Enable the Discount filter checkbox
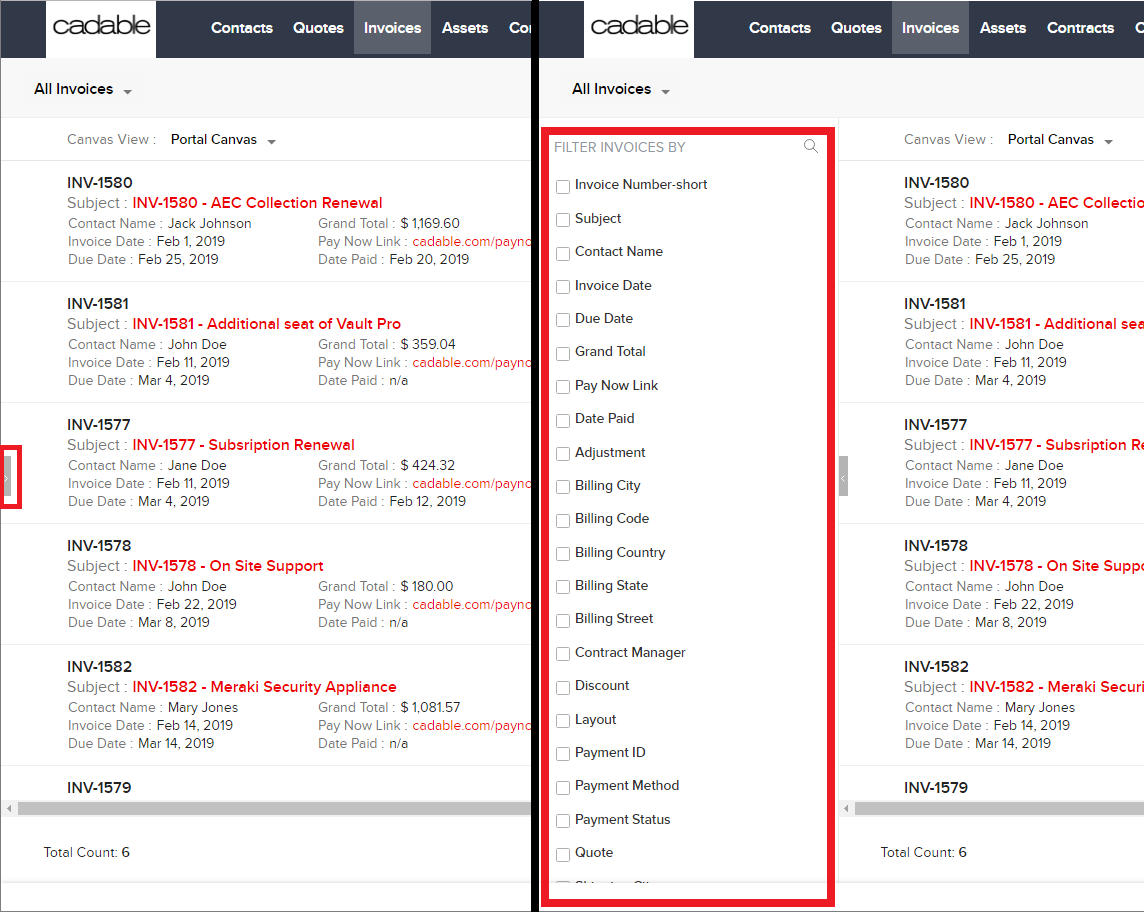The image size is (1148, 914). tap(563, 688)
